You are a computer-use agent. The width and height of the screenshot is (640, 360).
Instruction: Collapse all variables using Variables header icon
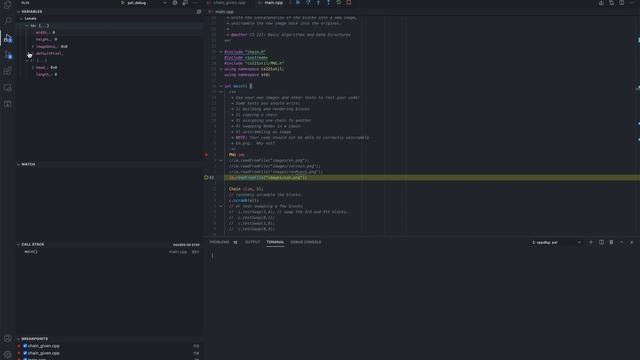tap(199, 11)
